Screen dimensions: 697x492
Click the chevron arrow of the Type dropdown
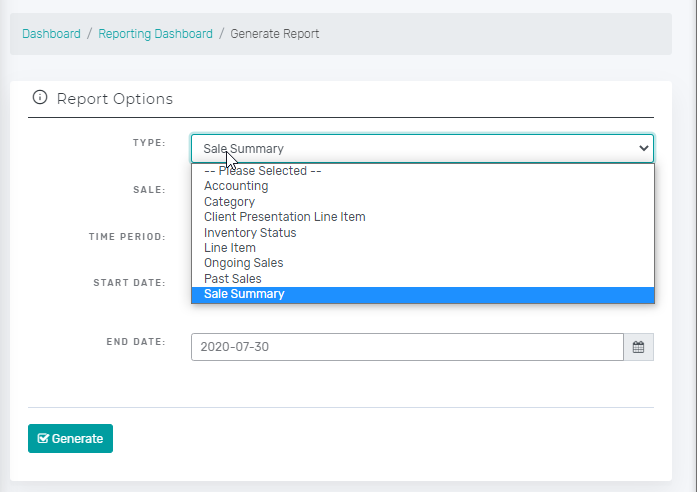tap(643, 148)
